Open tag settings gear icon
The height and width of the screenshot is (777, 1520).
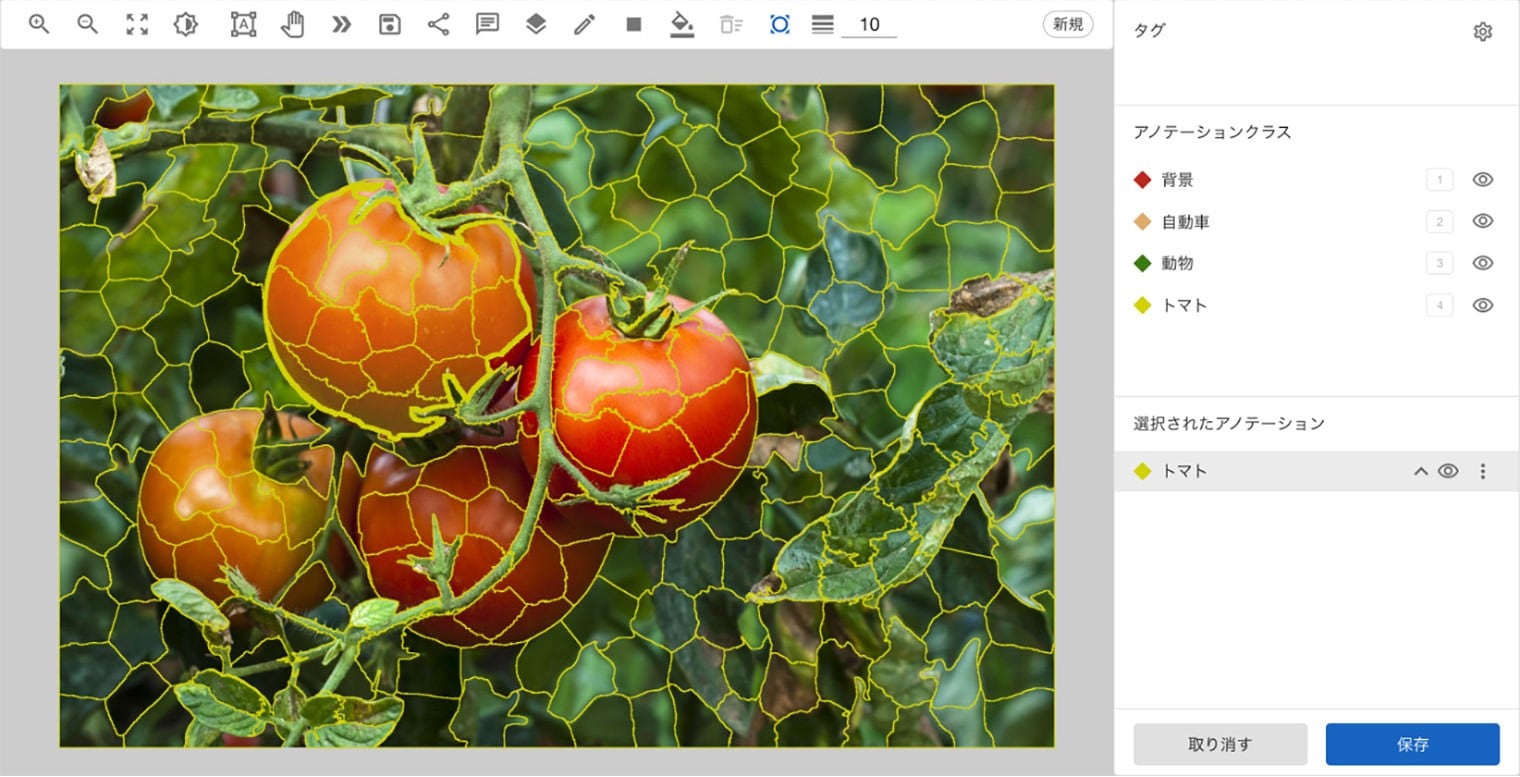pyautogui.click(x=1483, y=32)
